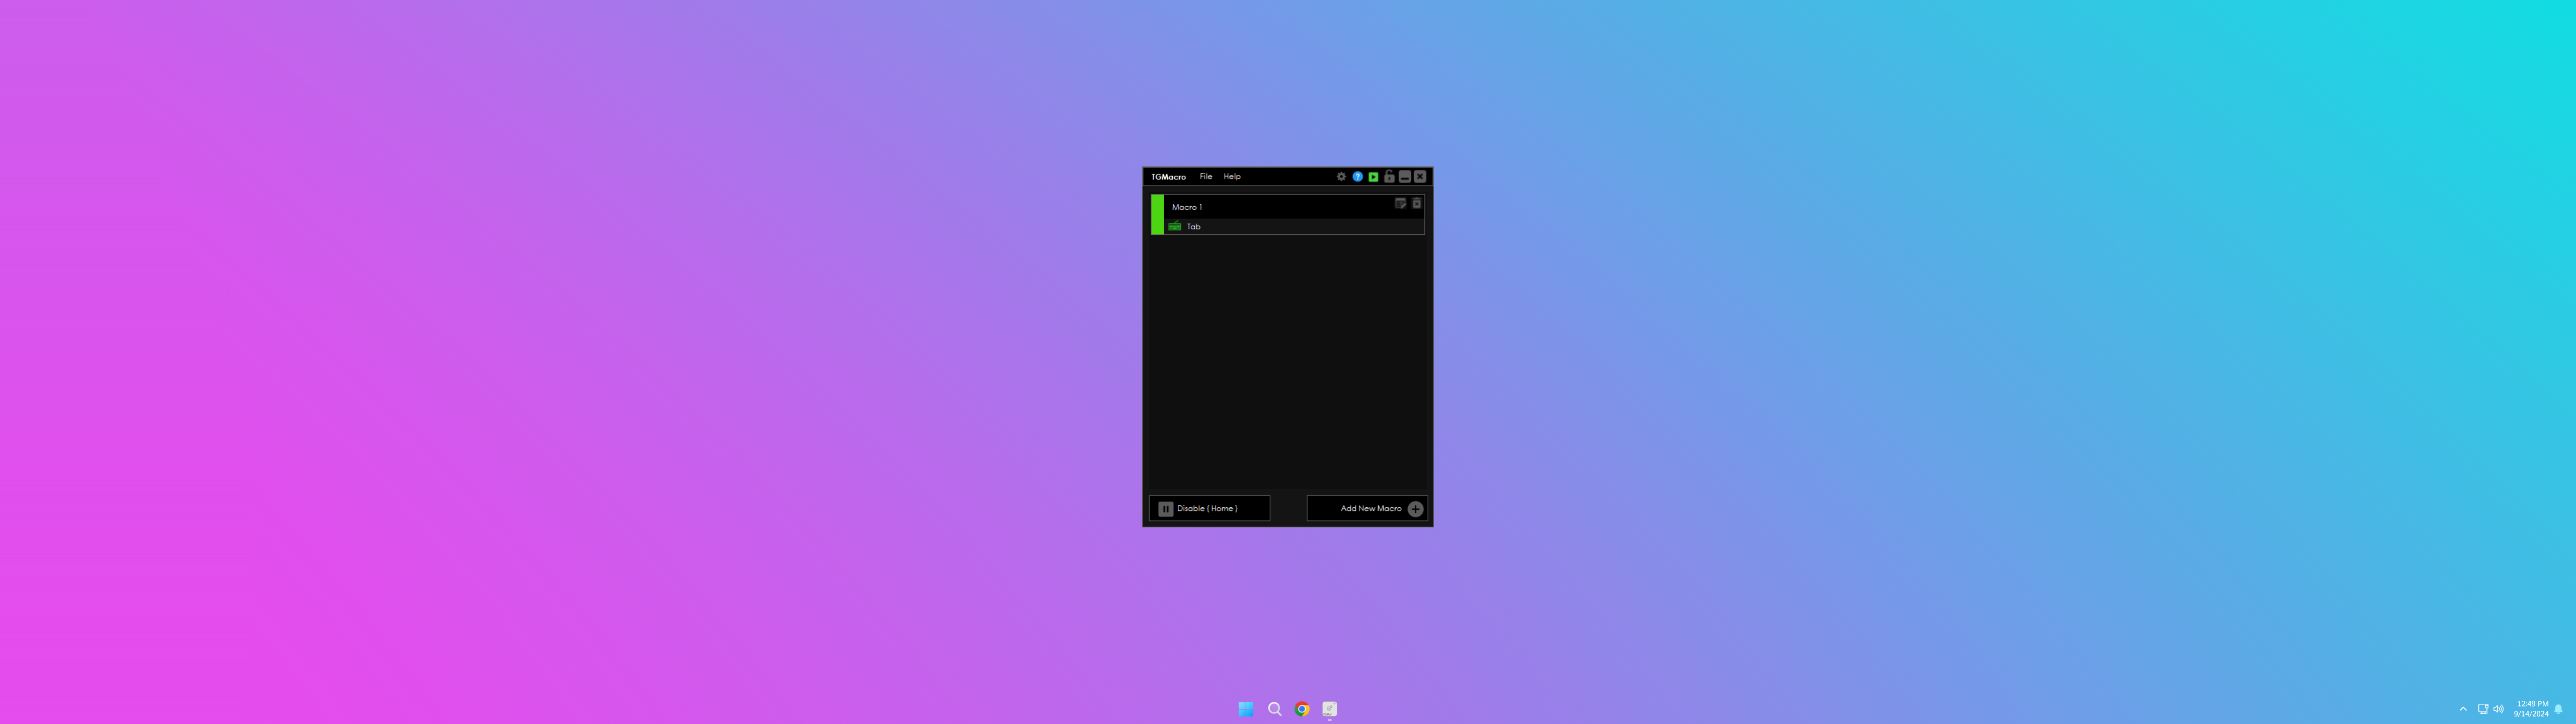Open the Windows Start menu
This screenshot has height=724, width=2576.
pyautogui.click(x=1246, y=709)
